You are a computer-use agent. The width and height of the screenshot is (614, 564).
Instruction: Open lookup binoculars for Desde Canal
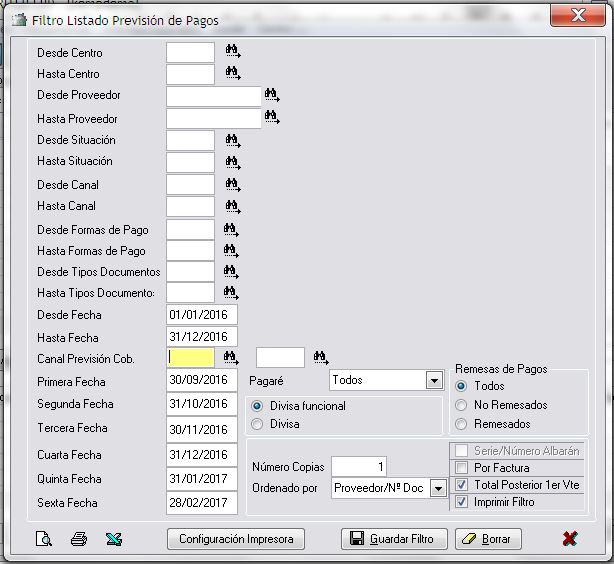point(233,184)
